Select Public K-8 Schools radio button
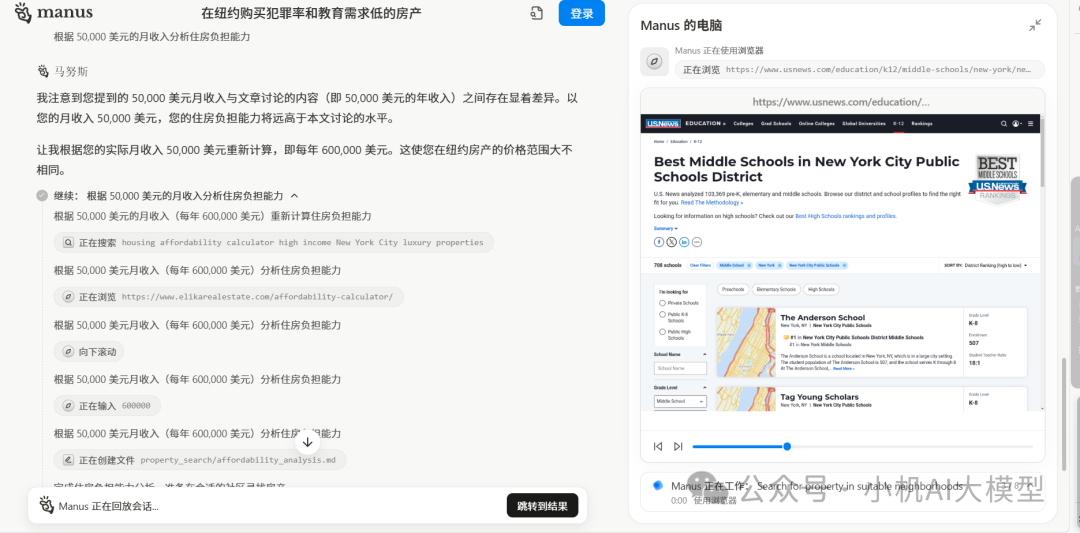Screen dimensions: 1080x533 click(x=663, y=315)
